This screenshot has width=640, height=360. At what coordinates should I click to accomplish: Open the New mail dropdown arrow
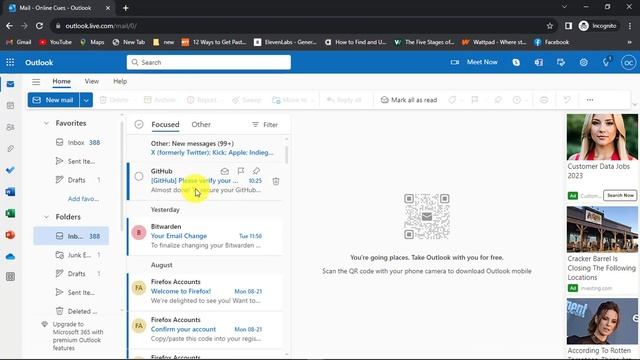coord(86,100)
